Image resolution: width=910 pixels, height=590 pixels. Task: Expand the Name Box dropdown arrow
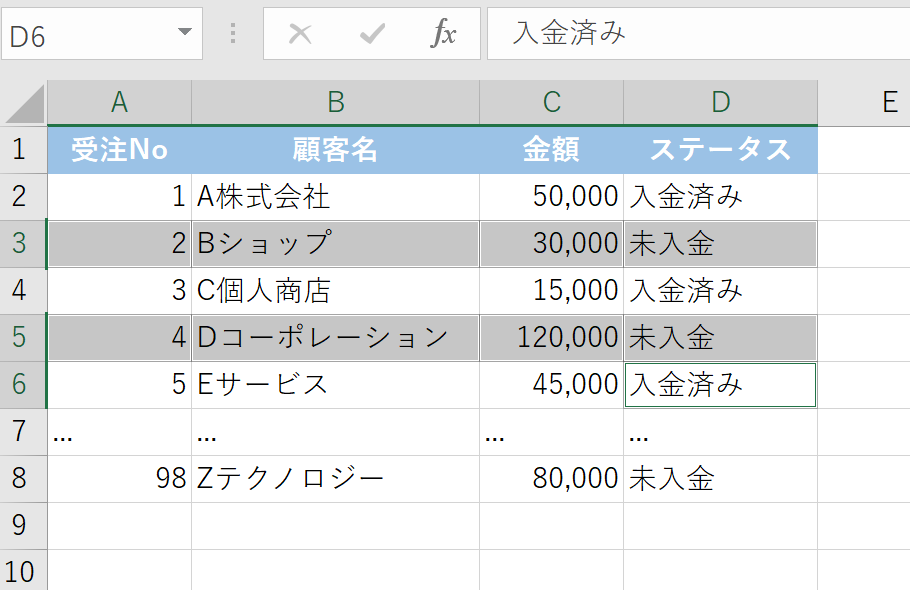click(x=184, y=32)
